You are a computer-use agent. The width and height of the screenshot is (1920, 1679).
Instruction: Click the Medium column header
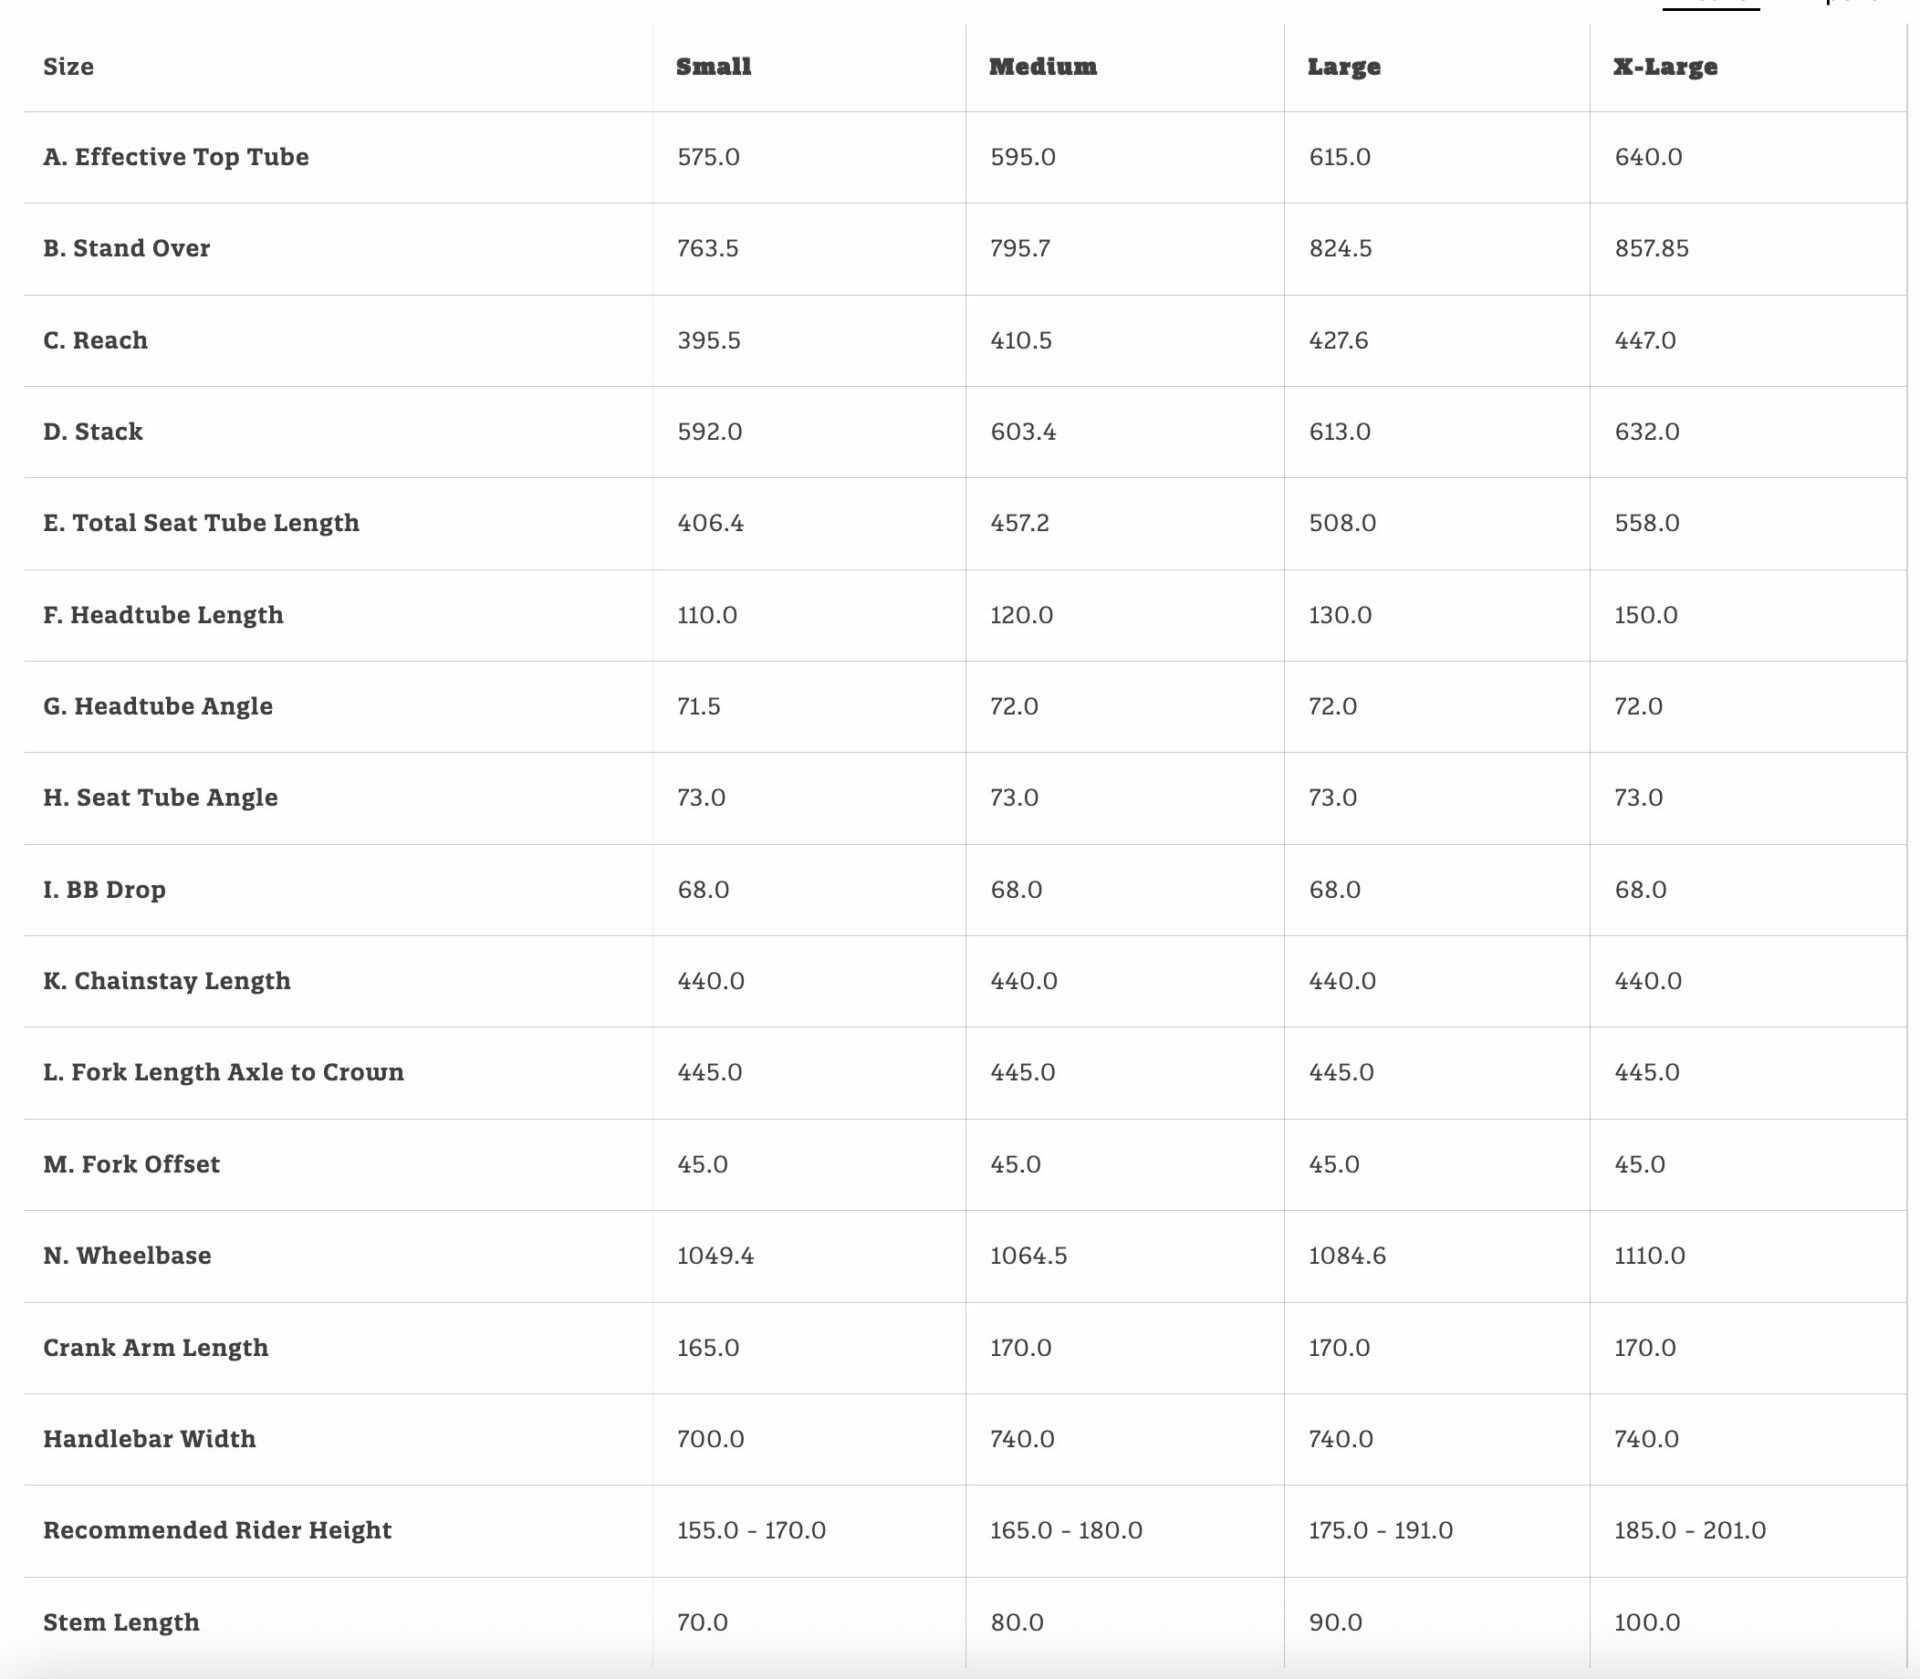(1042, 67)
